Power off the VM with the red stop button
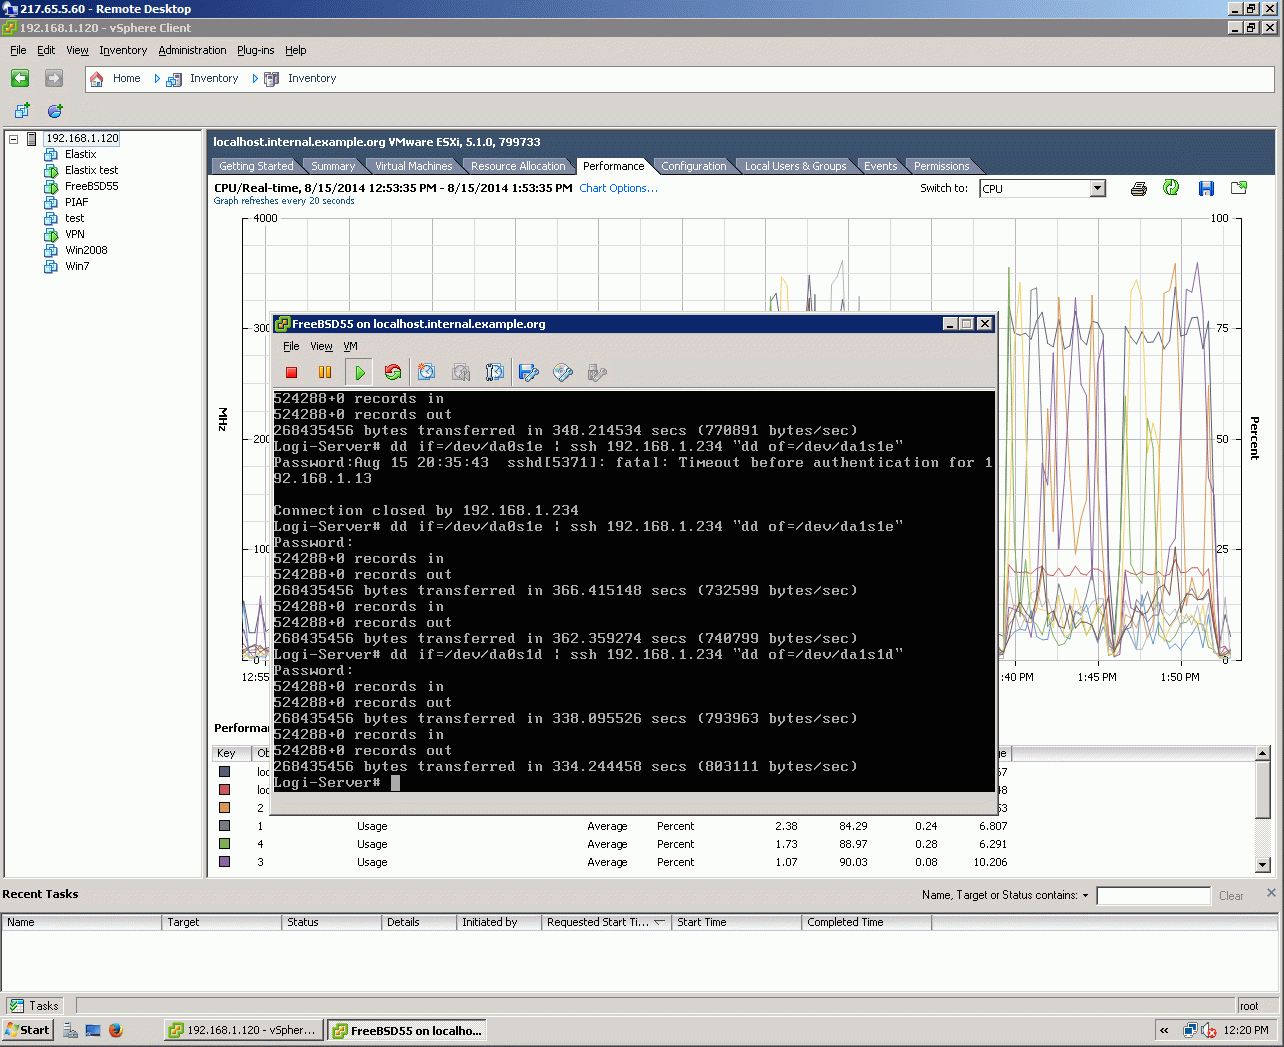The height and width of the screenshot is (1047, 1284). [292, 373]
